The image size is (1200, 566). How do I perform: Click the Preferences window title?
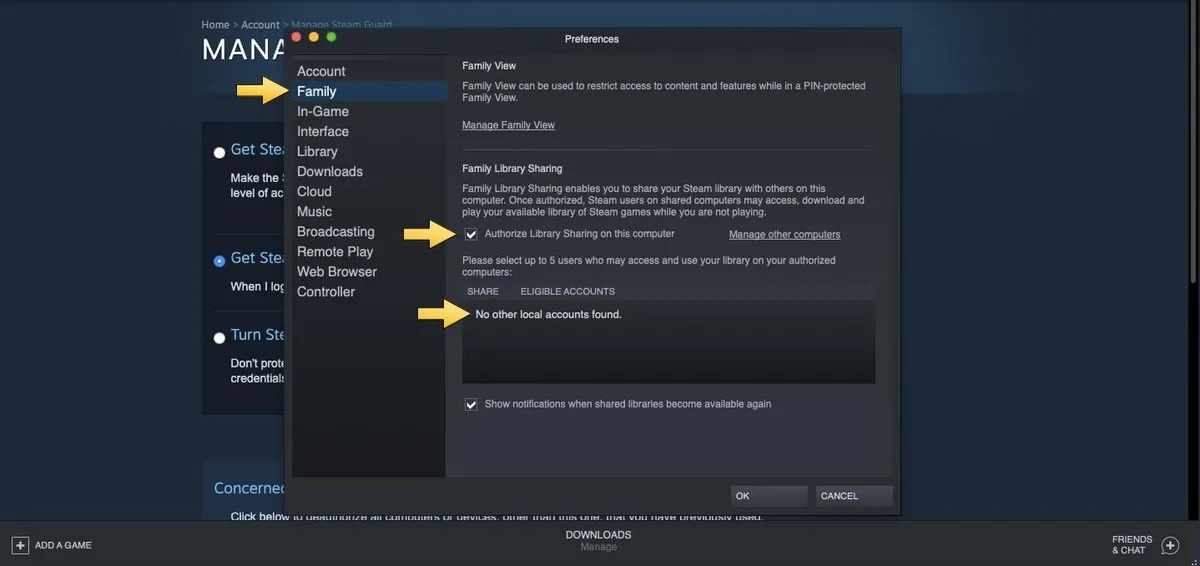click(592, 39)
